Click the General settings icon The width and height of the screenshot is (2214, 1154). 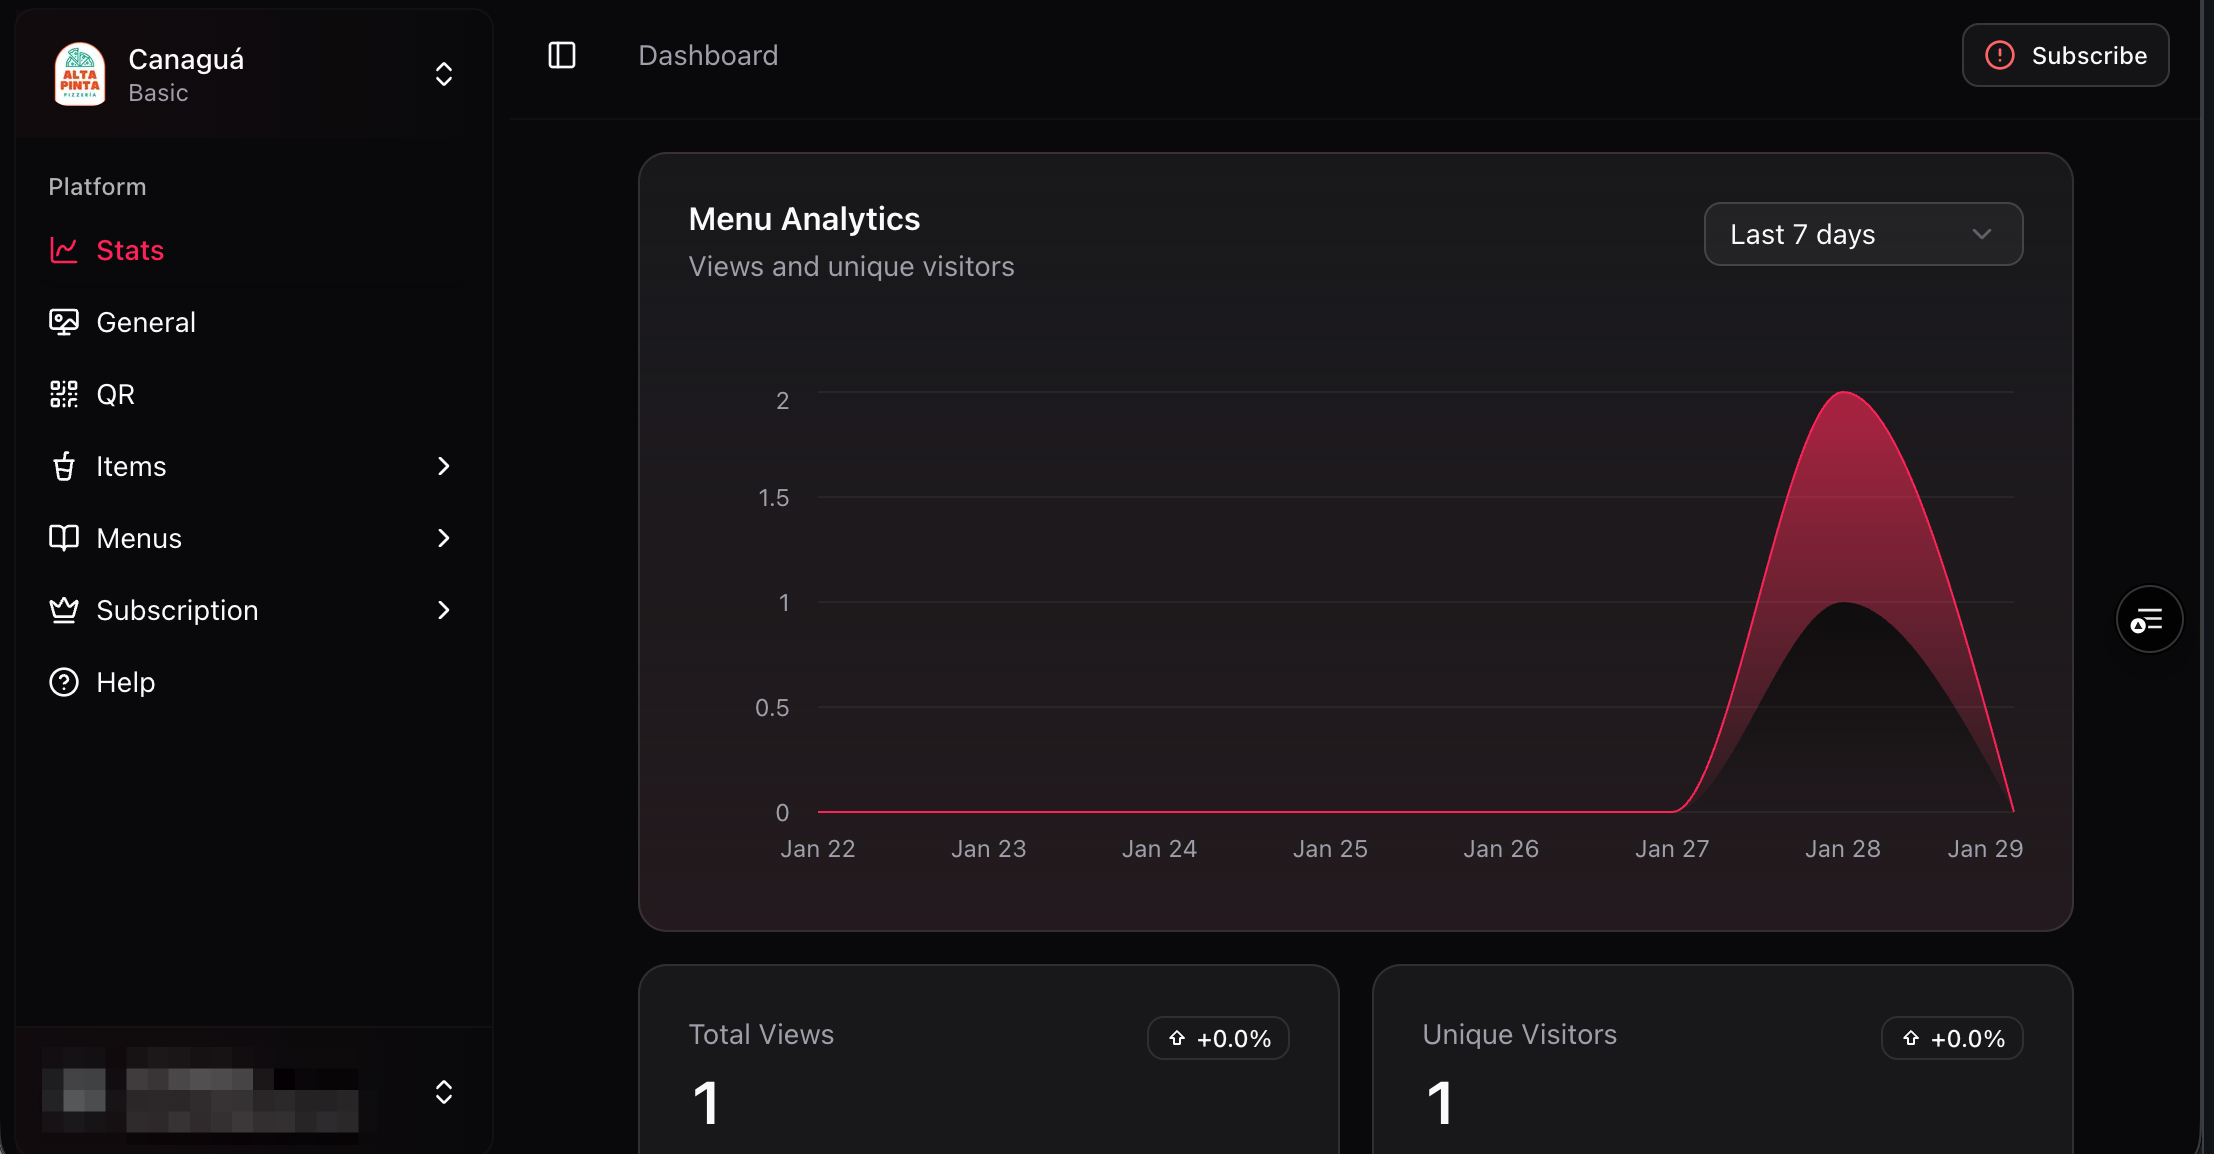64,322
